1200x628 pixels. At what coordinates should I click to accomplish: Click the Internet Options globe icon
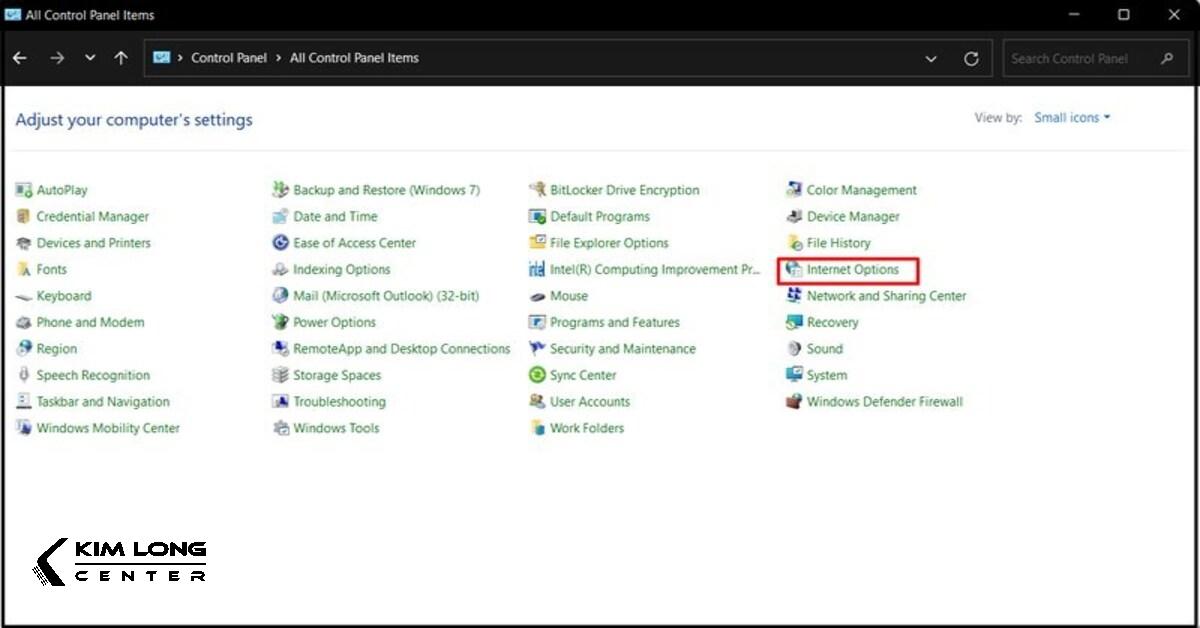point(794,270)
